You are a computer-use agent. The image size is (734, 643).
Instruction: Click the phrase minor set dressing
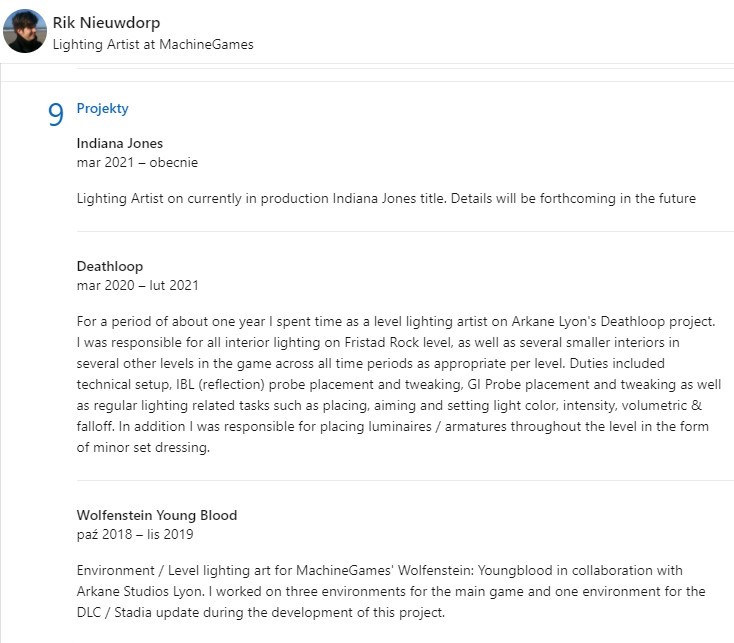(153, 447)
